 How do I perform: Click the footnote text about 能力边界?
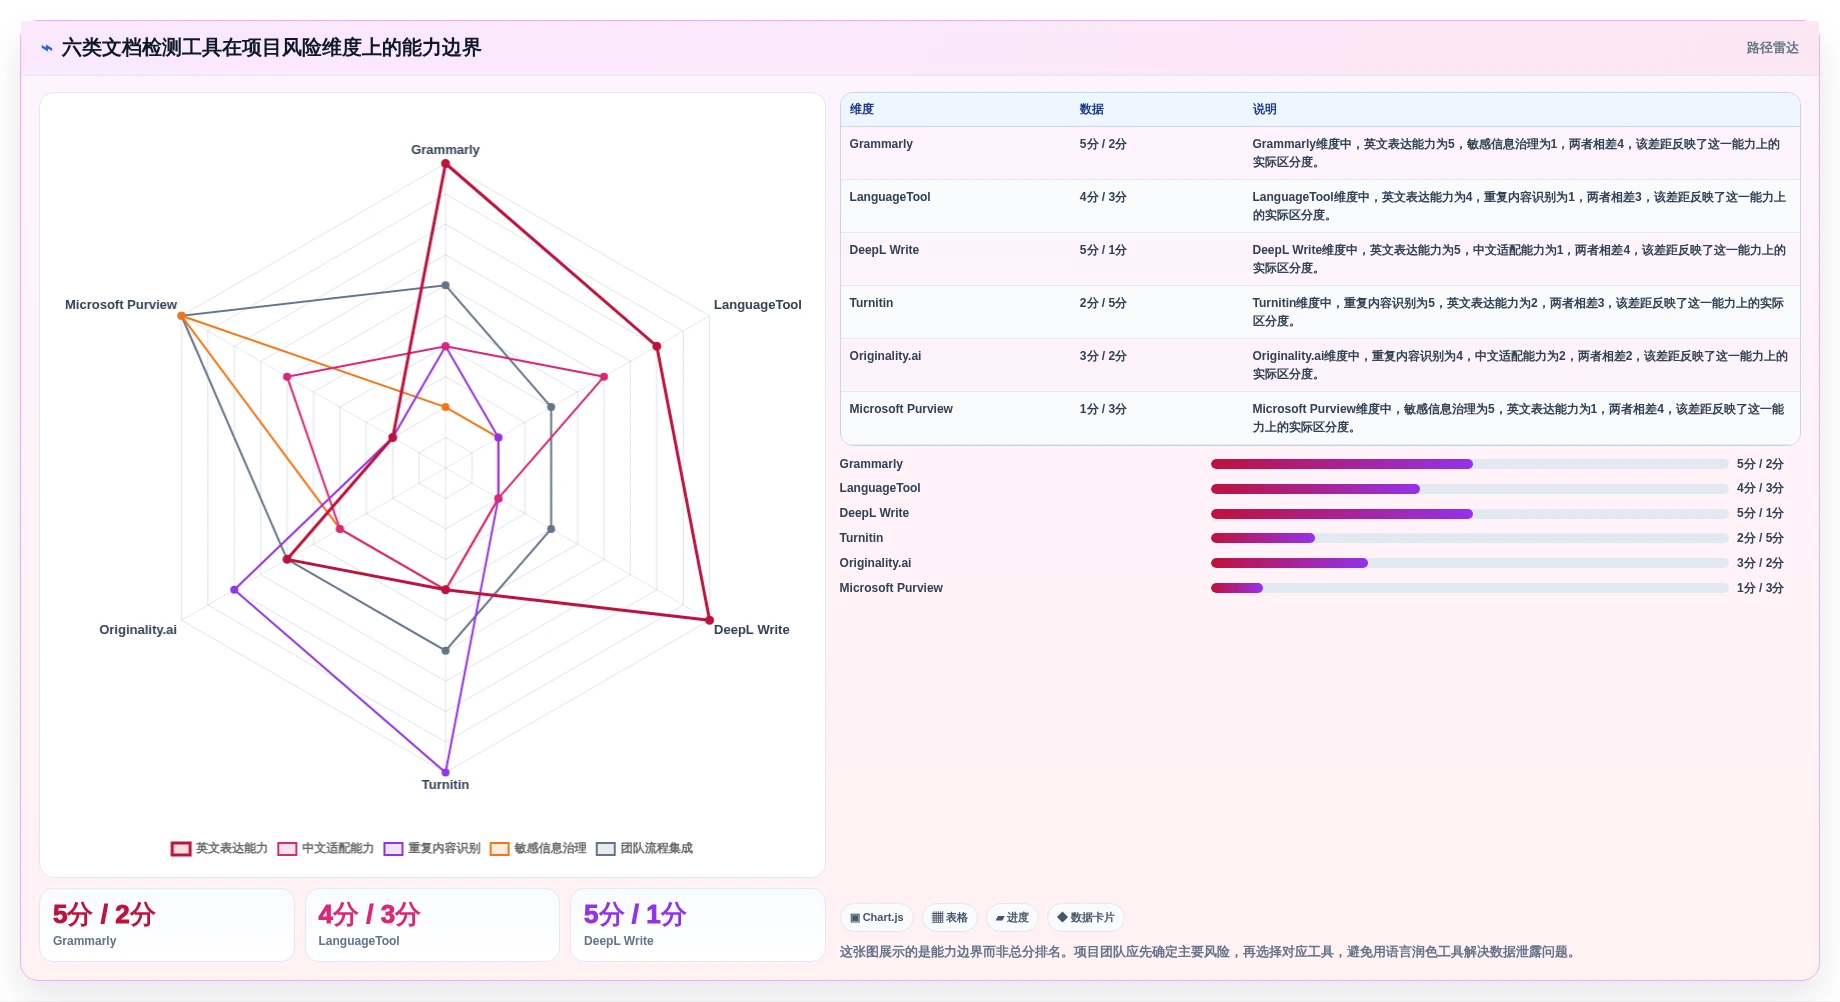click(1209, 952)
